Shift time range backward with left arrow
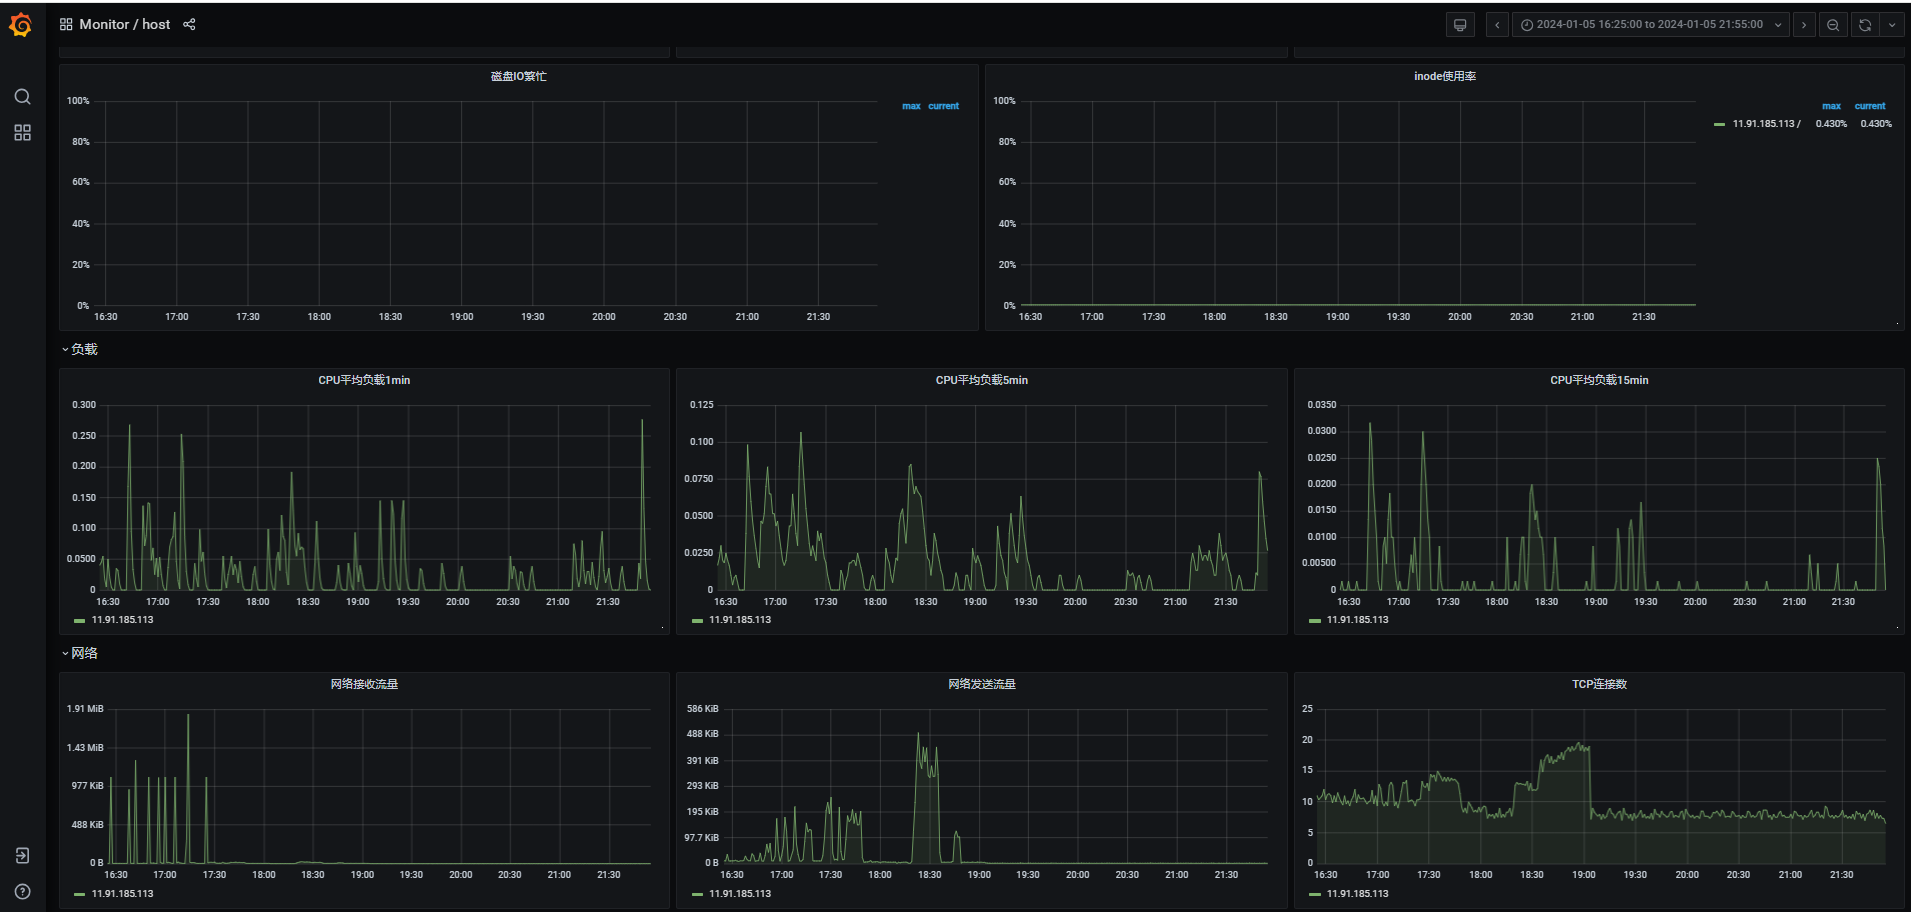 pyautogui.click(x=1497, y=25)
